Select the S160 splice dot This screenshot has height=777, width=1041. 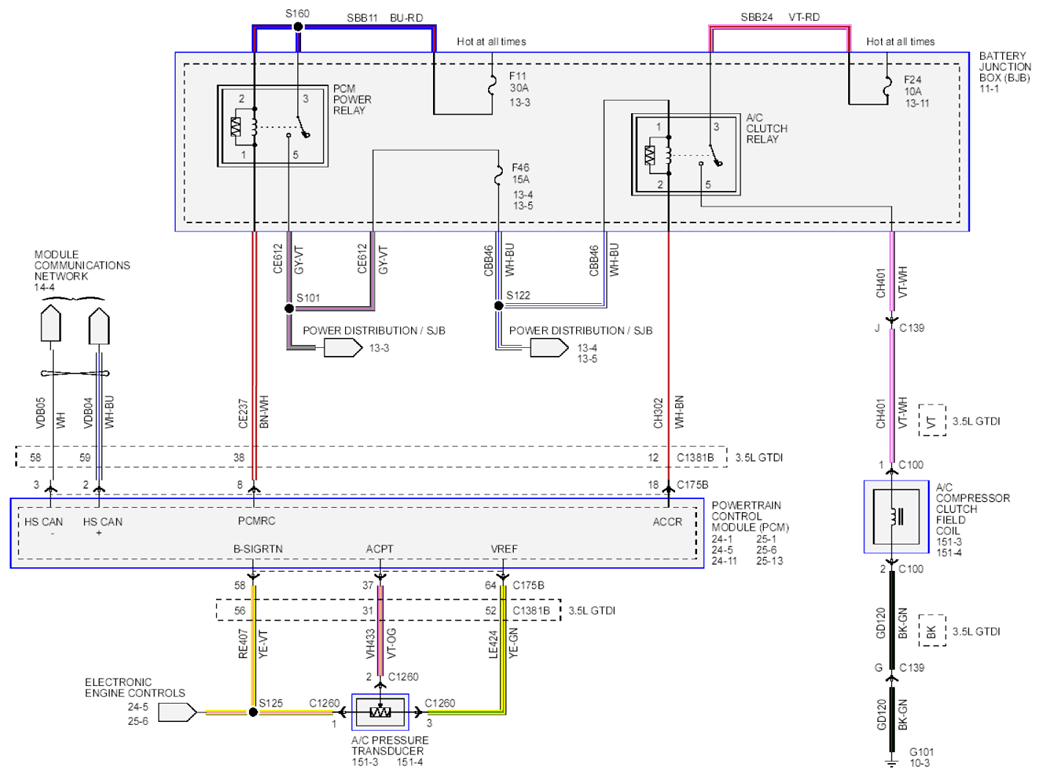tap(298, 27)
